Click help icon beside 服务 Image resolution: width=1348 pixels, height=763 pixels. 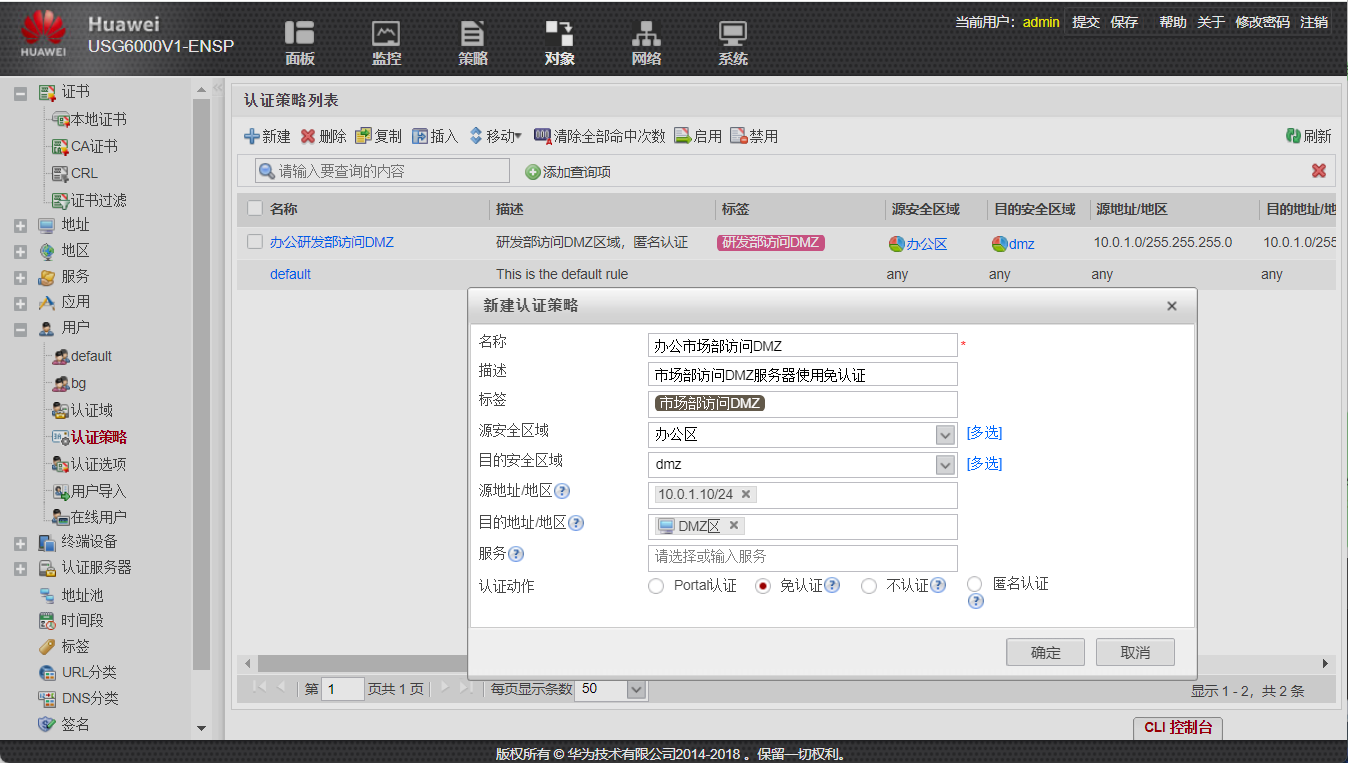point(516,554)
